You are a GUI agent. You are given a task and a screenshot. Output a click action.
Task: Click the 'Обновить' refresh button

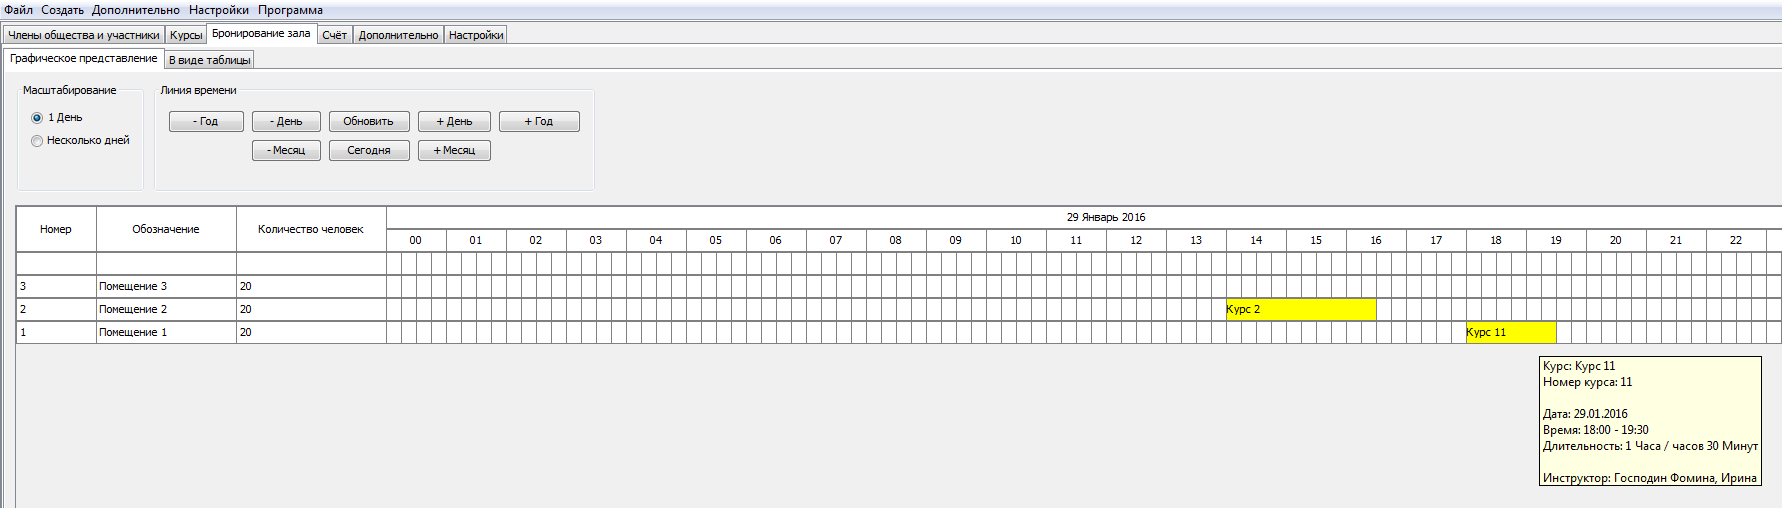click(x=369, y=122)
